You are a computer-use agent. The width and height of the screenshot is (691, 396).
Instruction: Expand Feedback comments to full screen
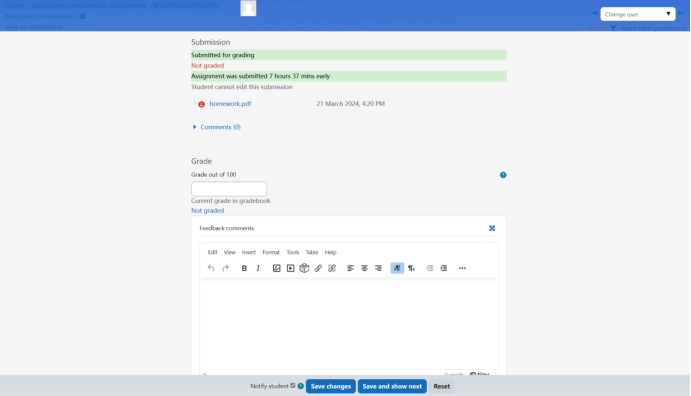(492, 228)
